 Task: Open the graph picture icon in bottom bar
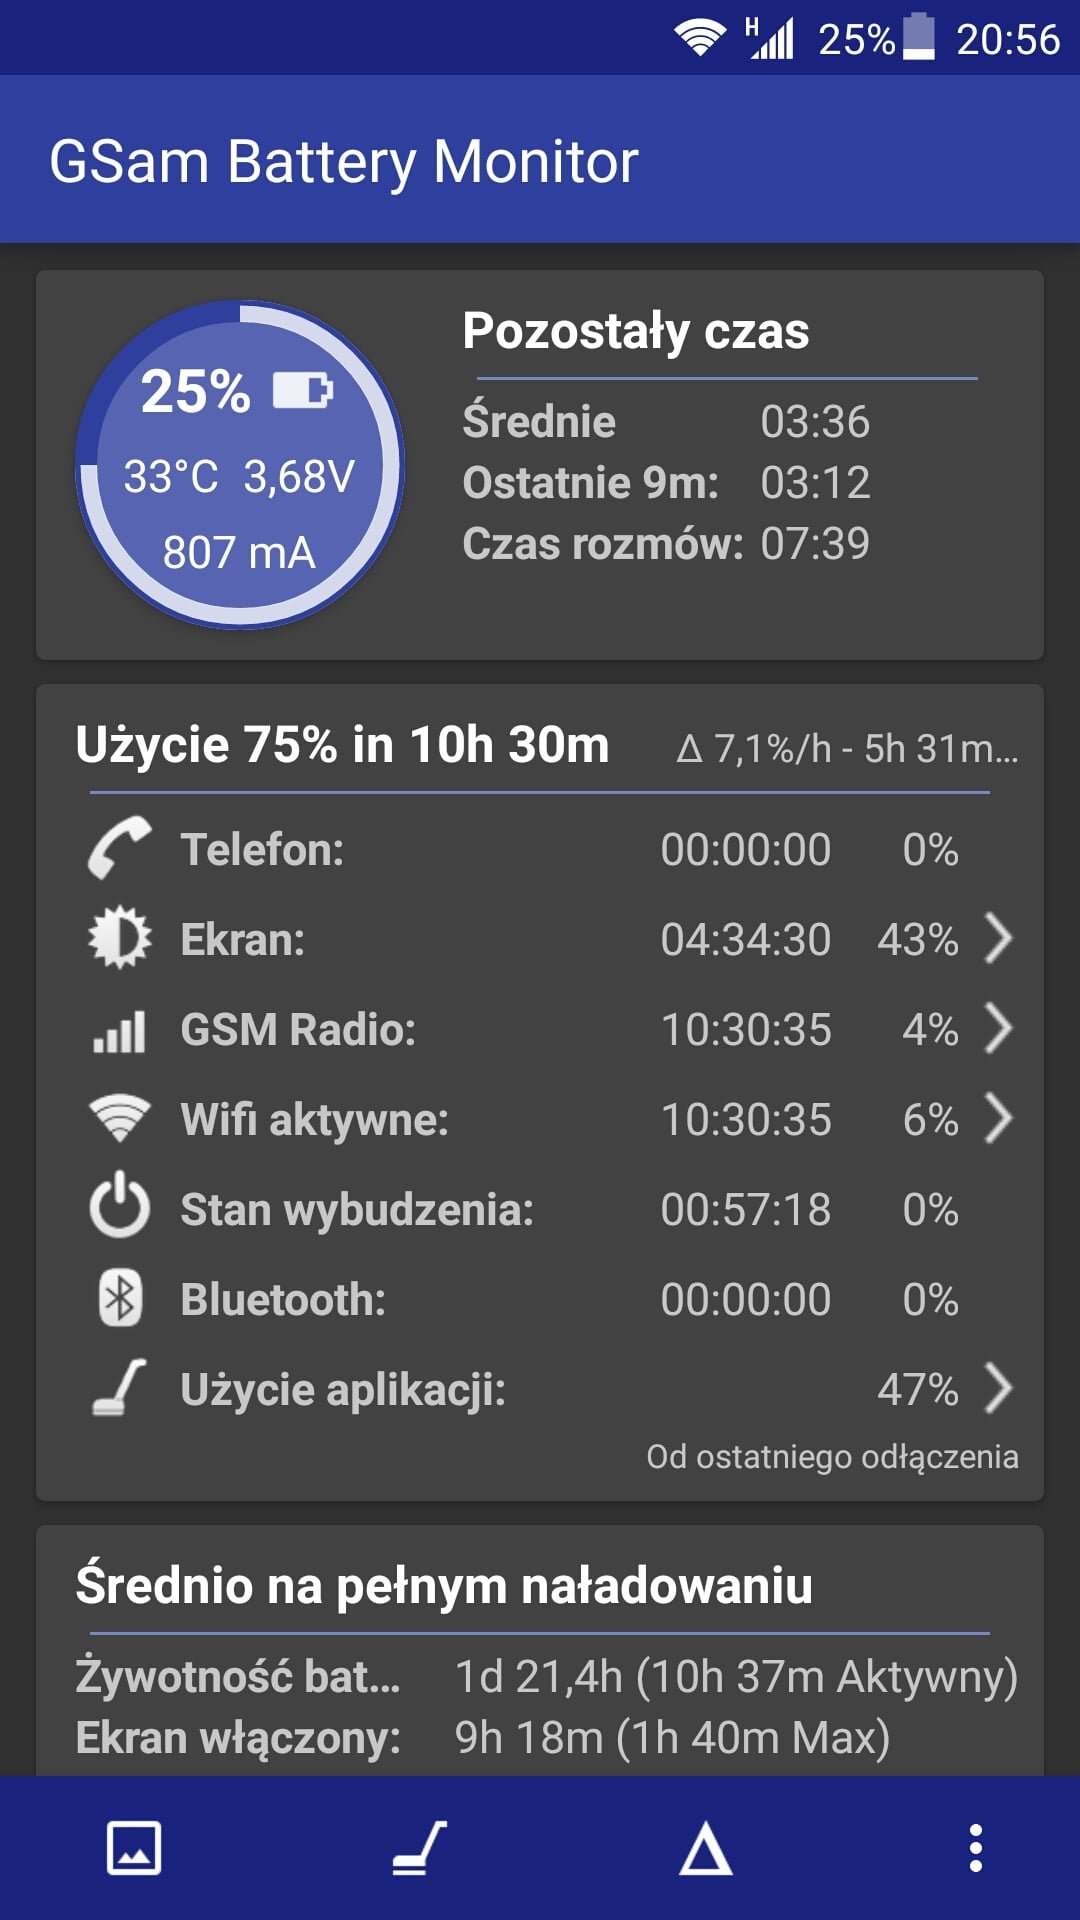(x=134, y=1848)
